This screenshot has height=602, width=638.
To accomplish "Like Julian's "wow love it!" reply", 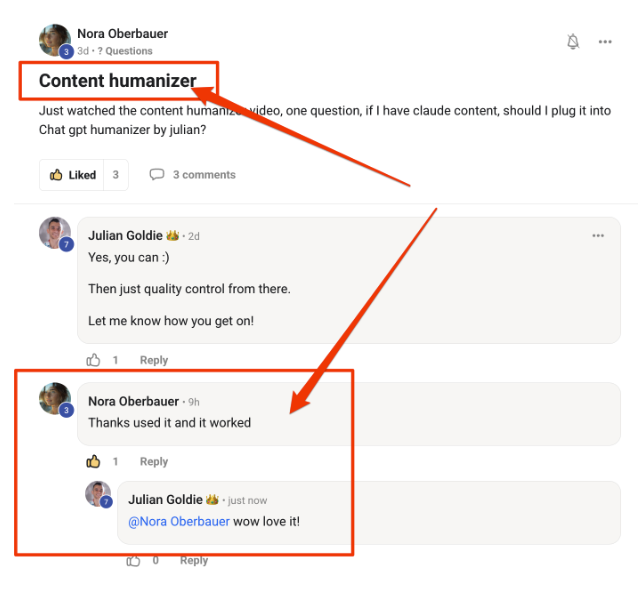I will tap(134, 561).
